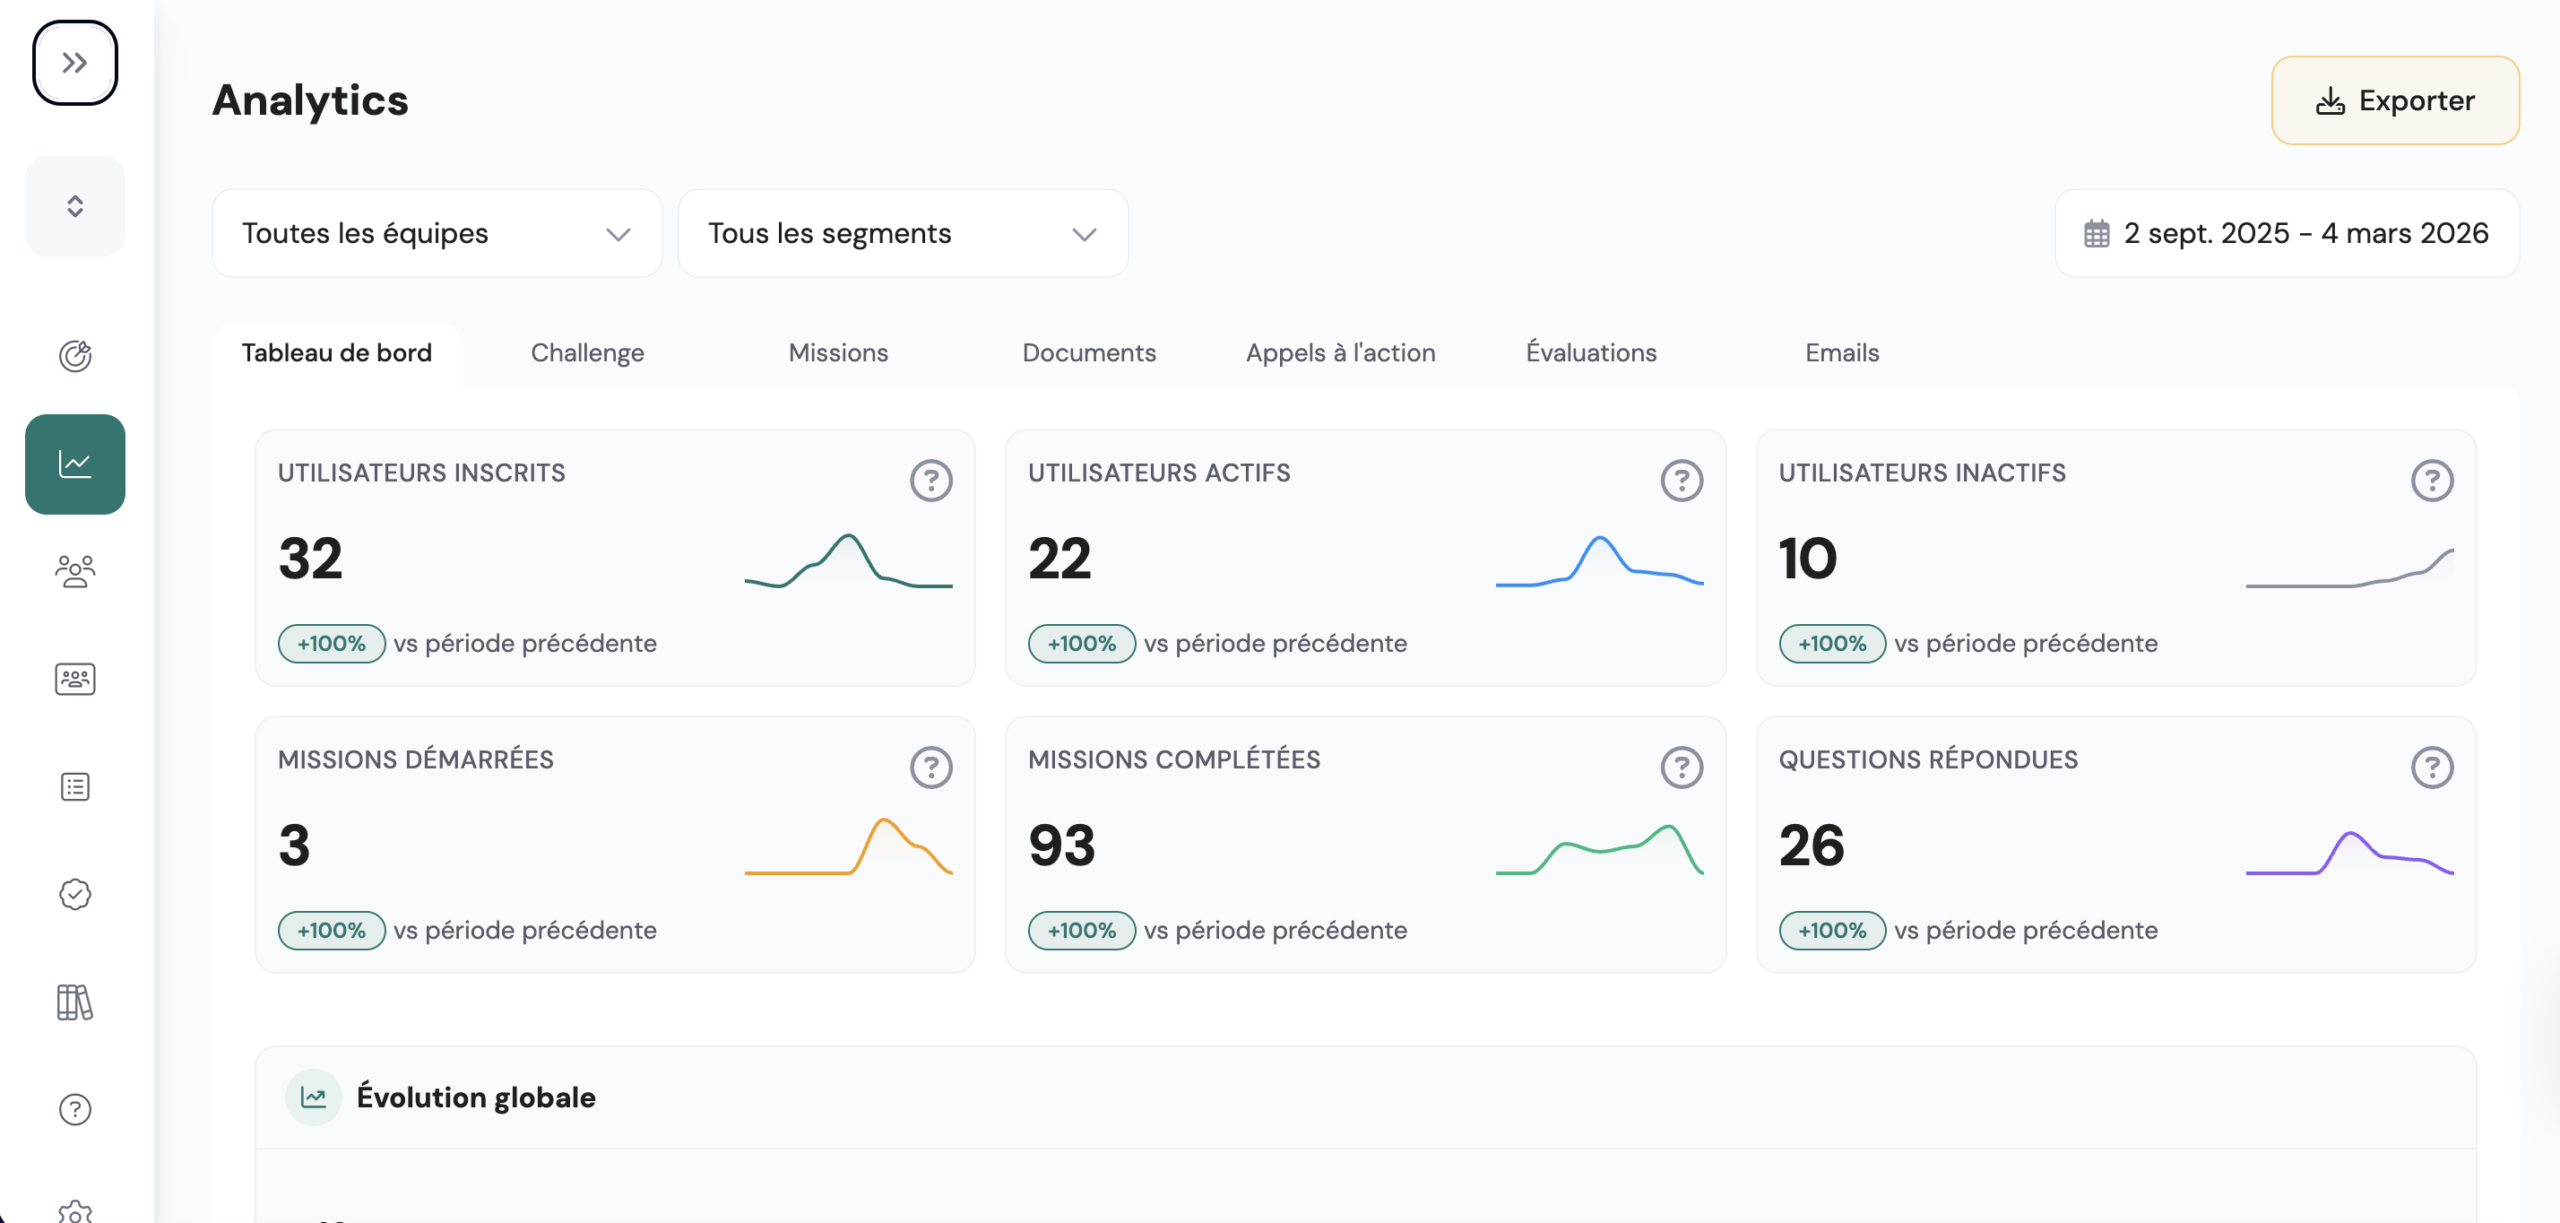Open the teams card sidebar icon
Screen dimensions: 2560x1223
(75, 679)
